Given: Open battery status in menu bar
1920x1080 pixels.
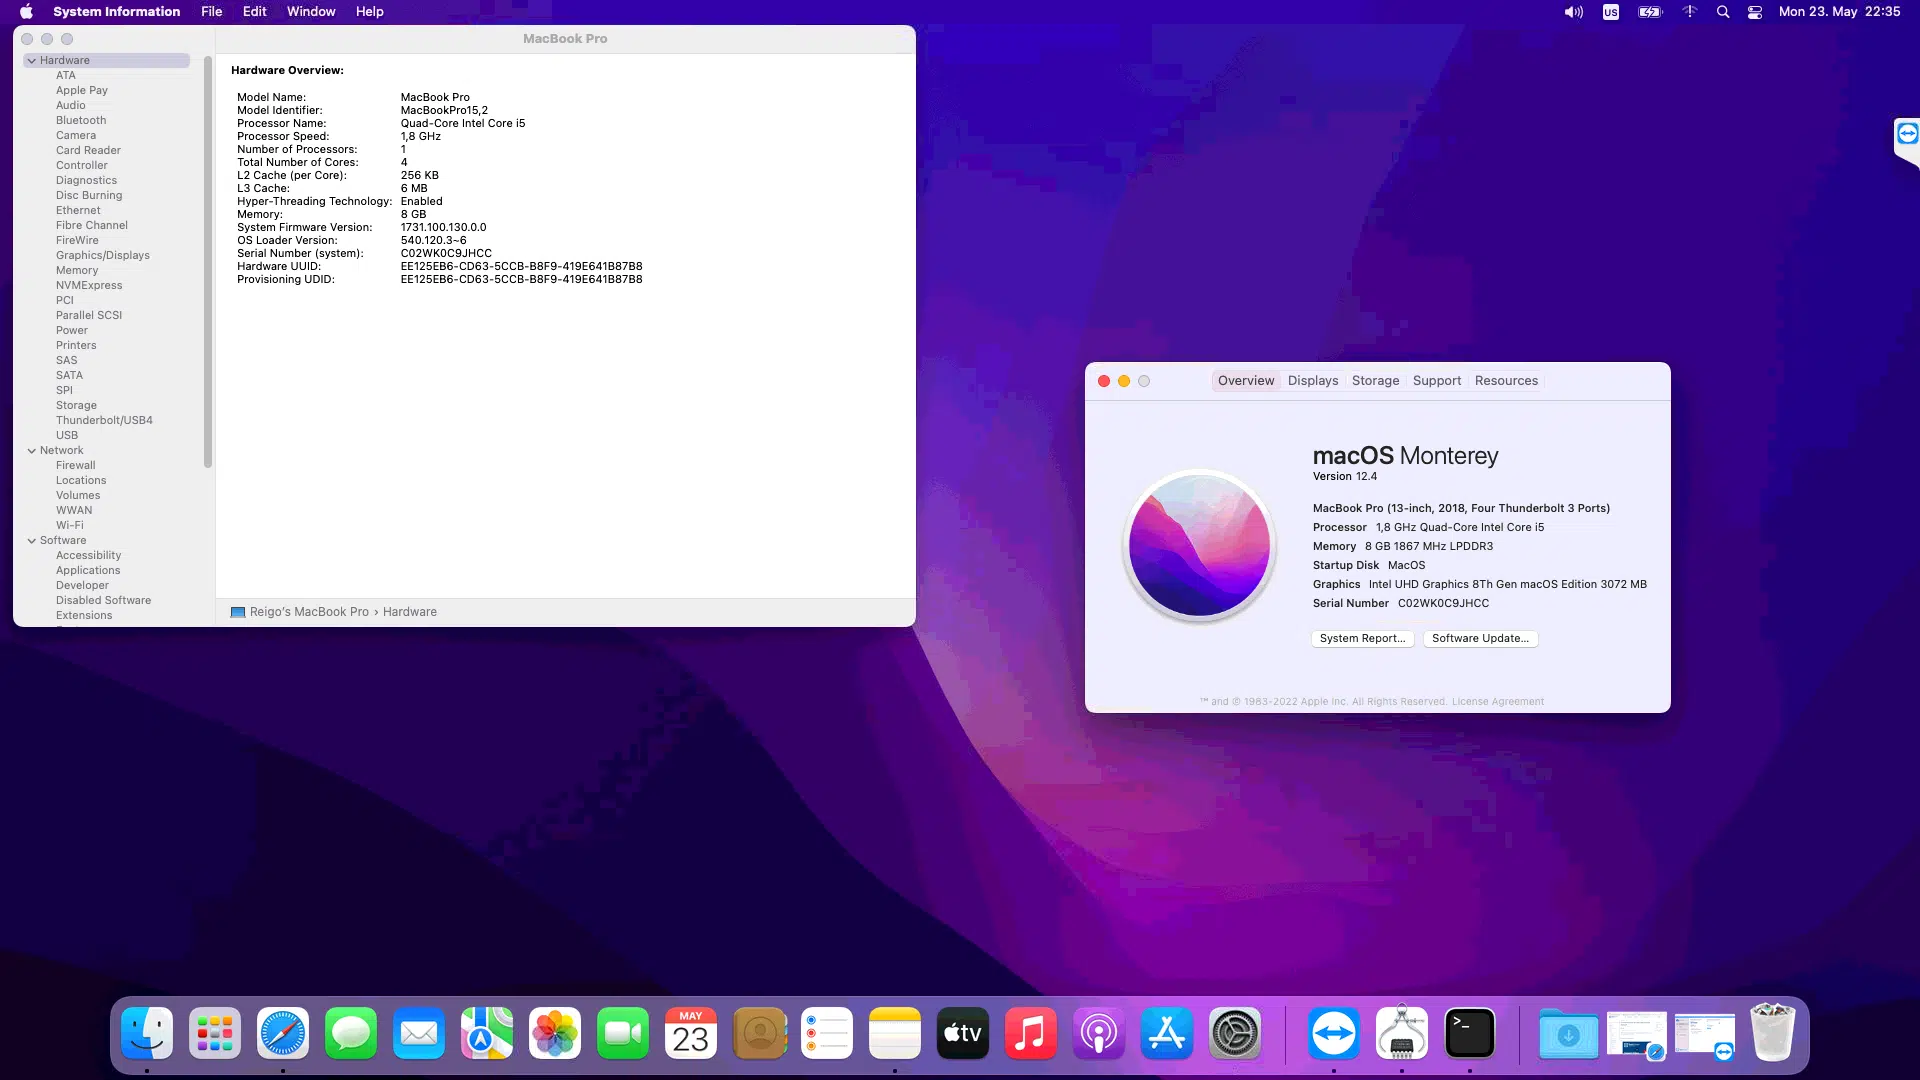Looking at the screenshot, I should pos(1650,12).
